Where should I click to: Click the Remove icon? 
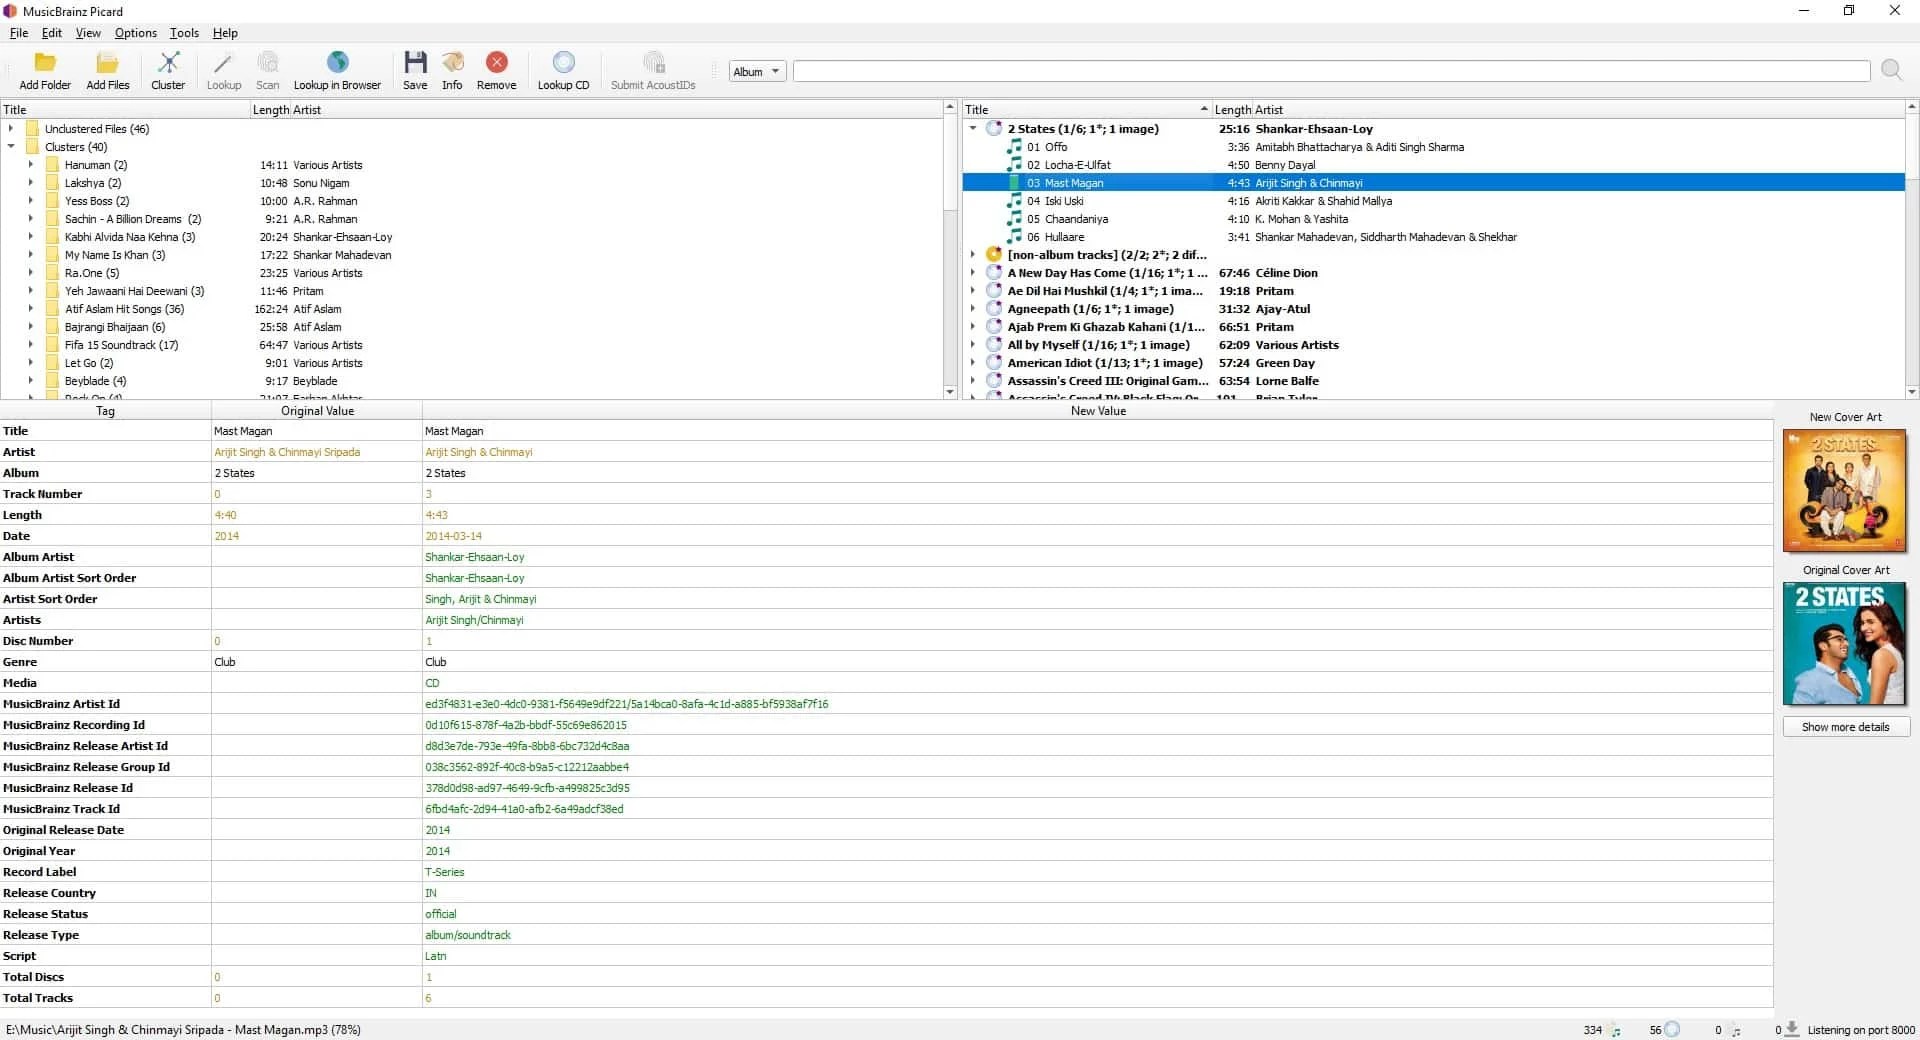[495, 70]
